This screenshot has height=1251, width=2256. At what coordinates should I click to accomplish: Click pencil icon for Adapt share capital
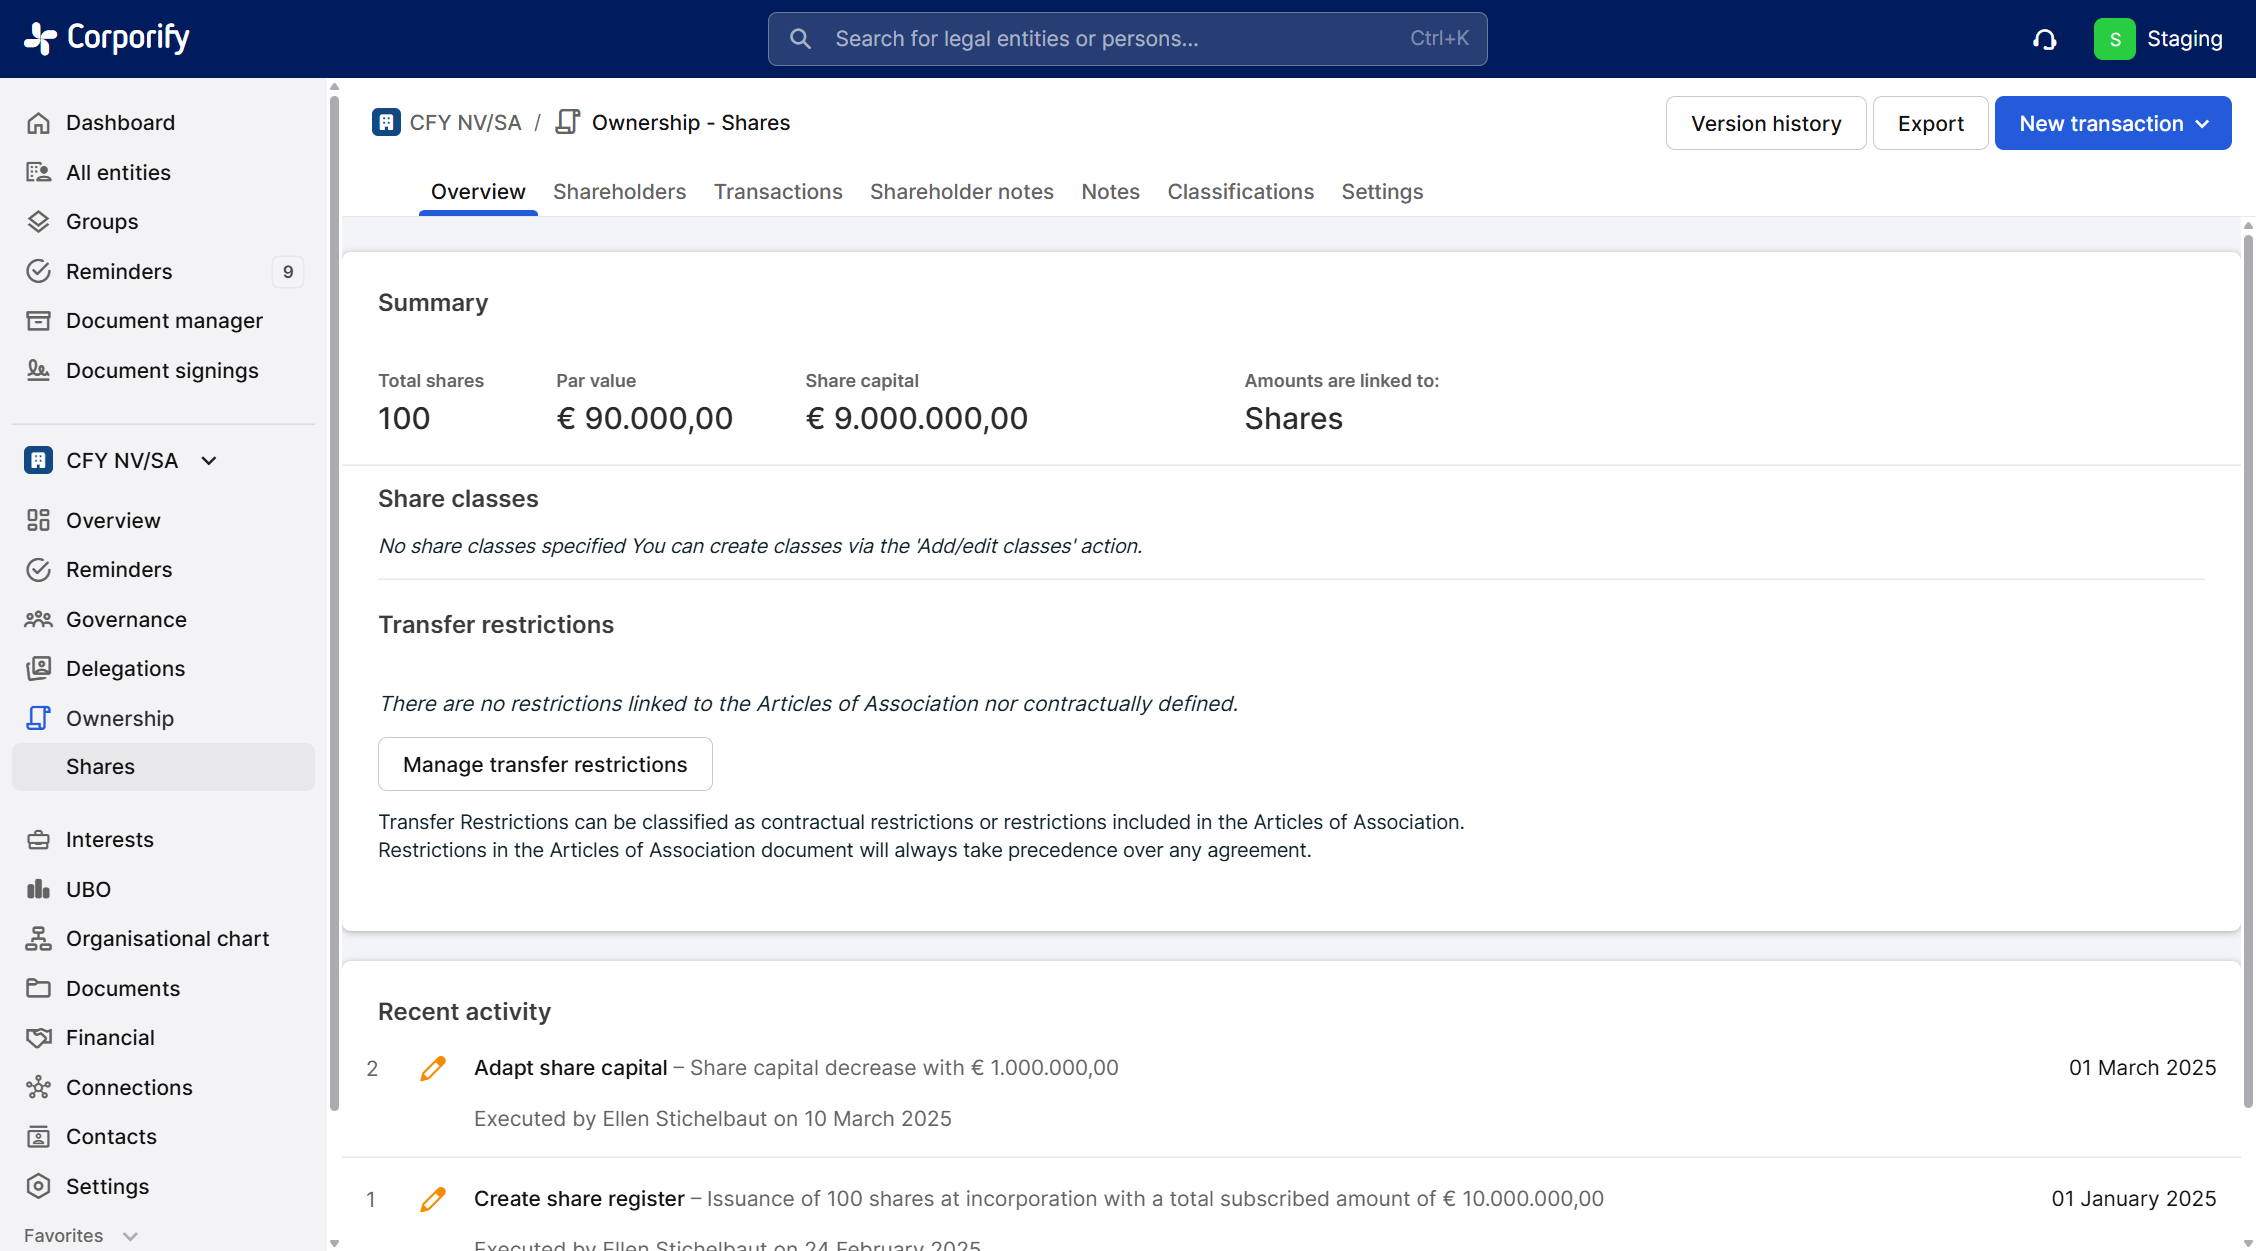point(433,1068)
